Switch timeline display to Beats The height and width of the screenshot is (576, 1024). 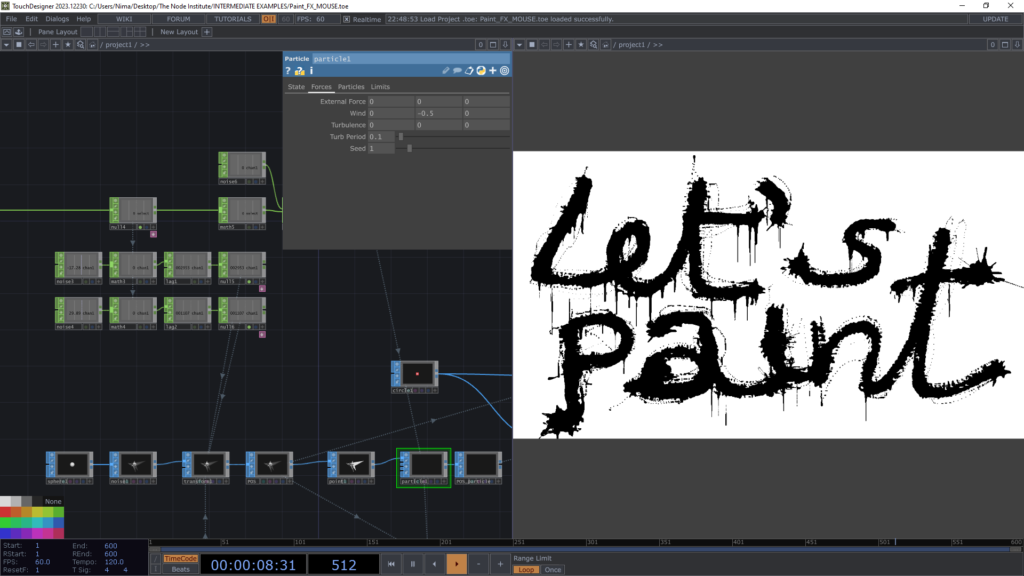[180, 569]
